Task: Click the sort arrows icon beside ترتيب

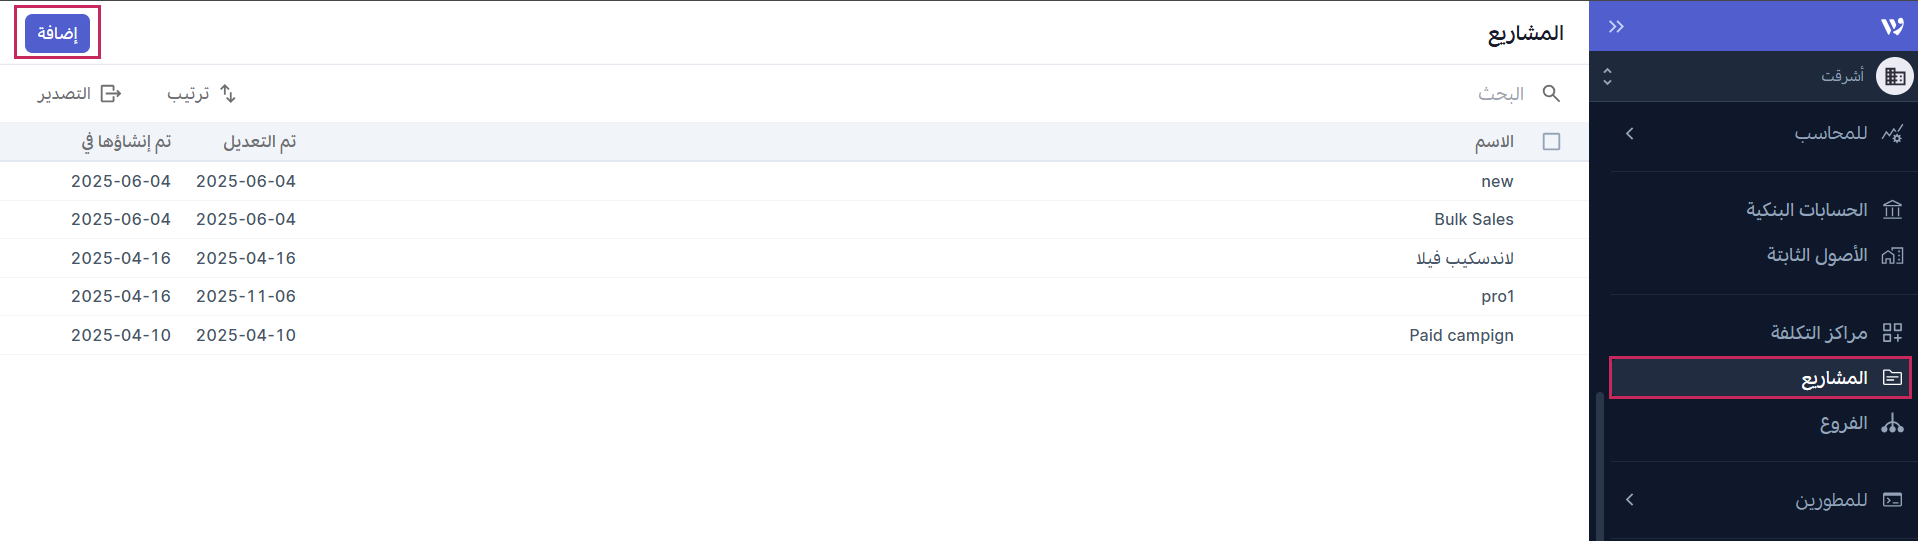Action: 228,93
